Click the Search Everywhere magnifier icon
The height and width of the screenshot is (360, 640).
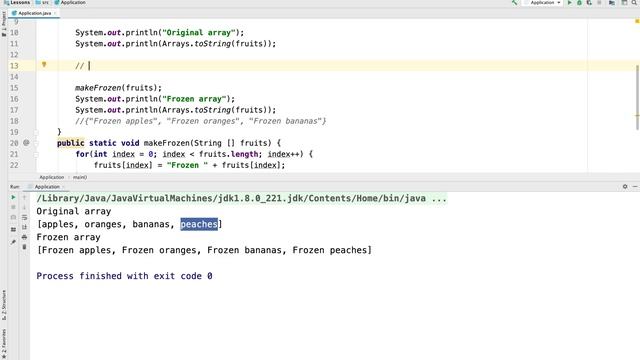pyautogui.click(x=635, y=2)
